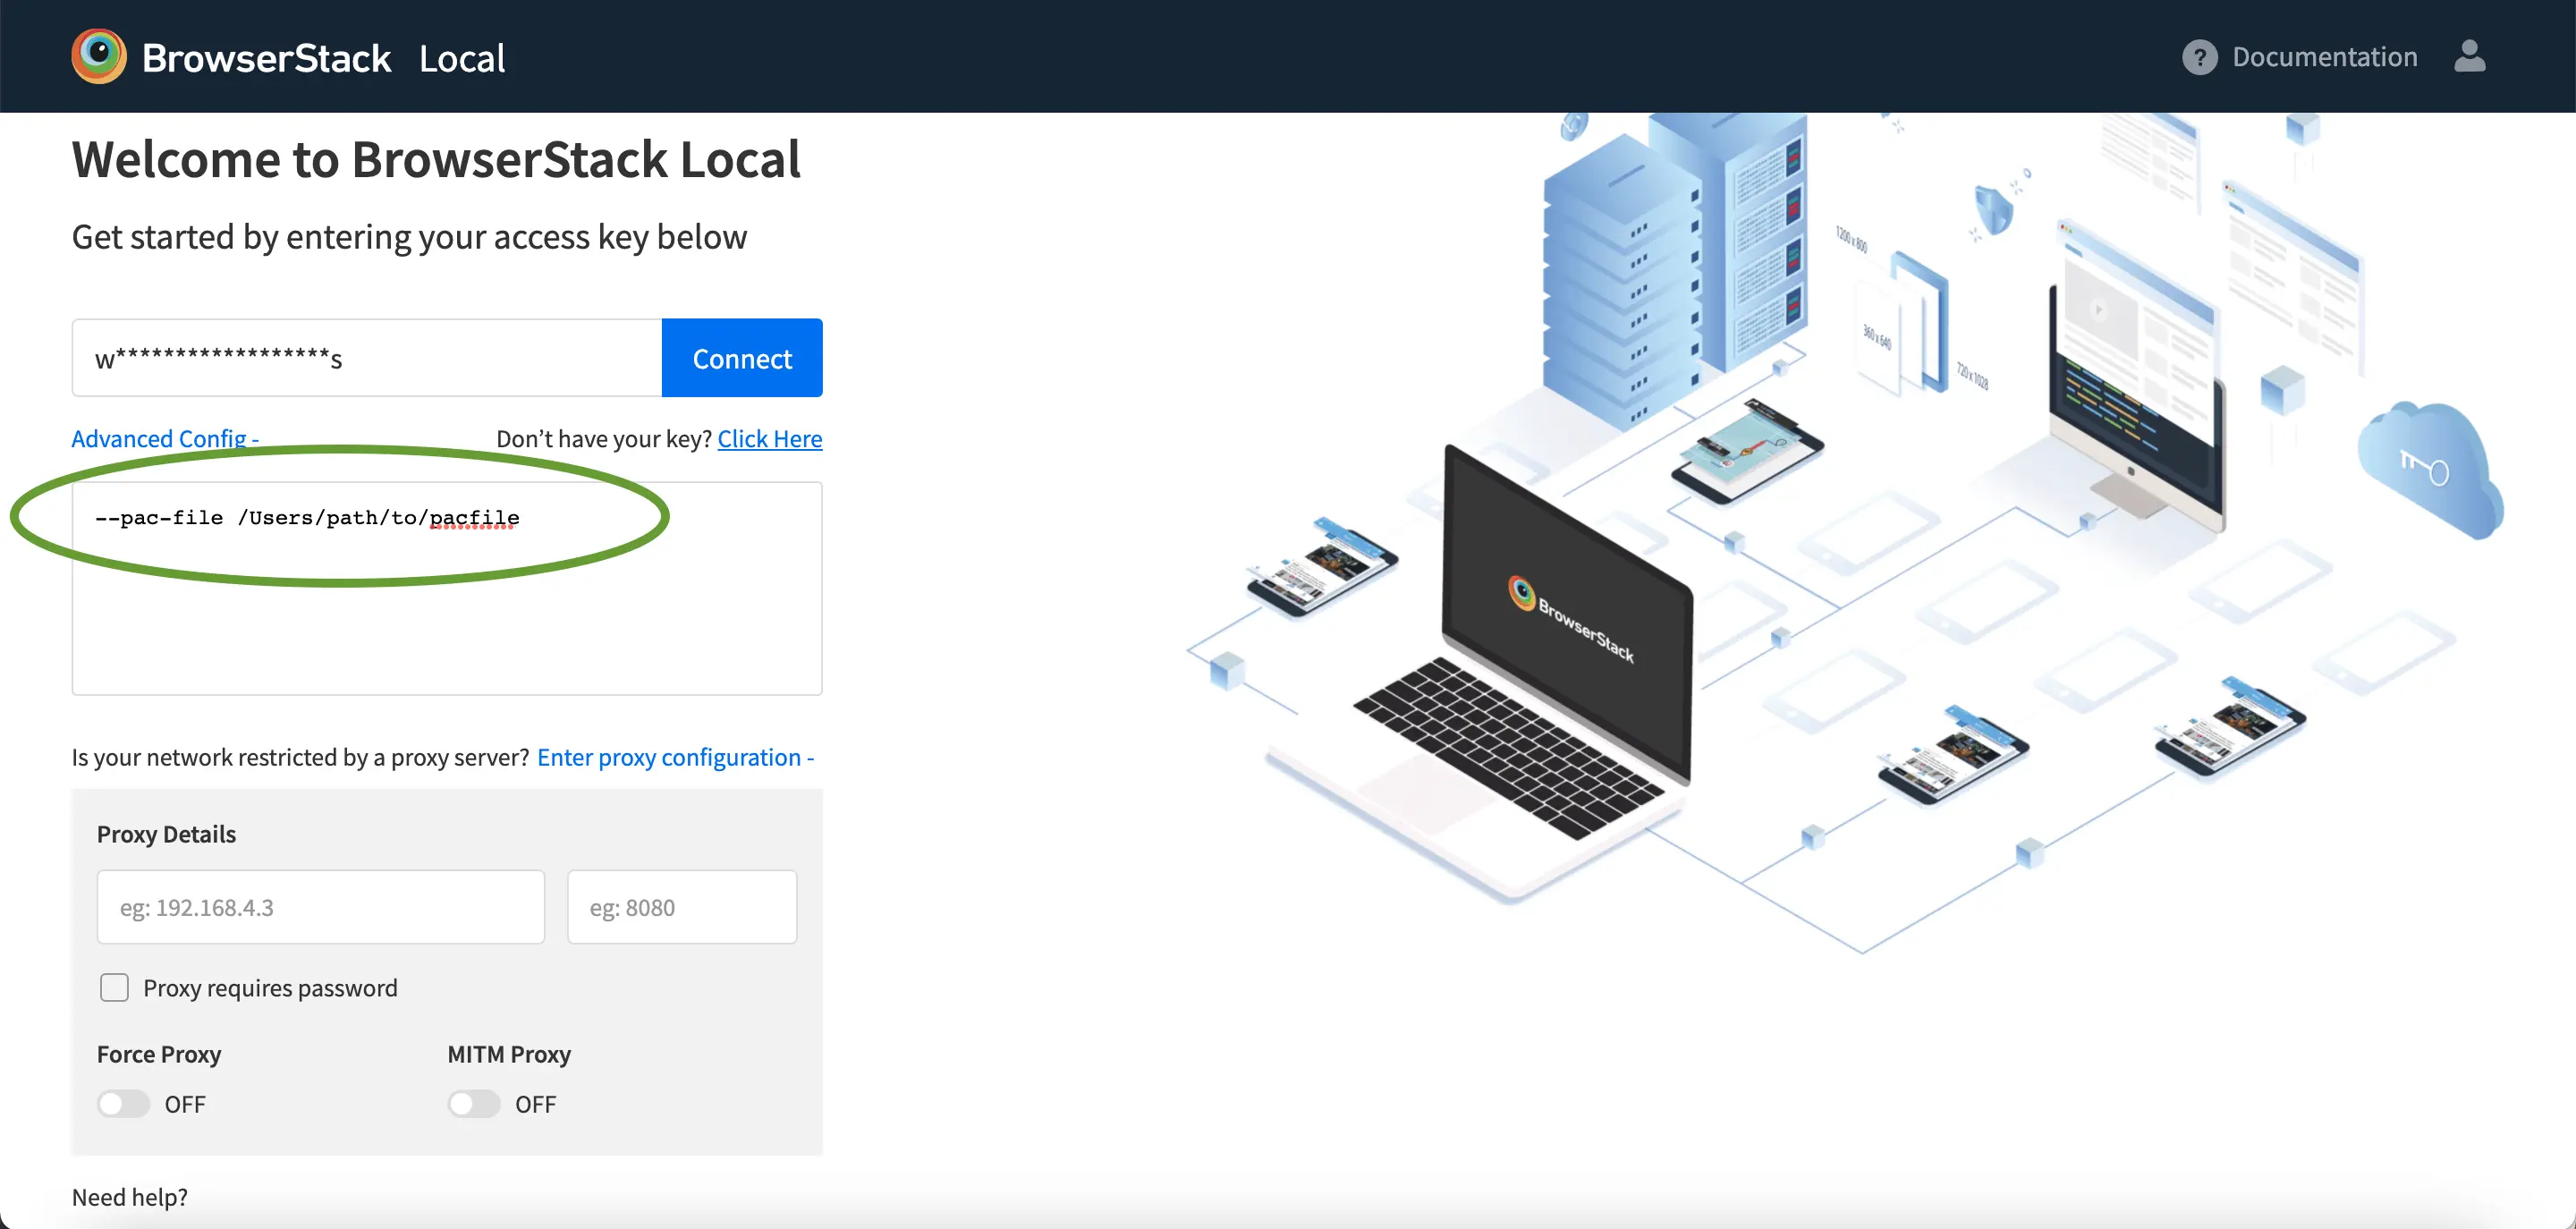Viewport: 2576px width, 1229px height.
Task: Click the BrowserStack eye logo icon
Action: point(98,56)
